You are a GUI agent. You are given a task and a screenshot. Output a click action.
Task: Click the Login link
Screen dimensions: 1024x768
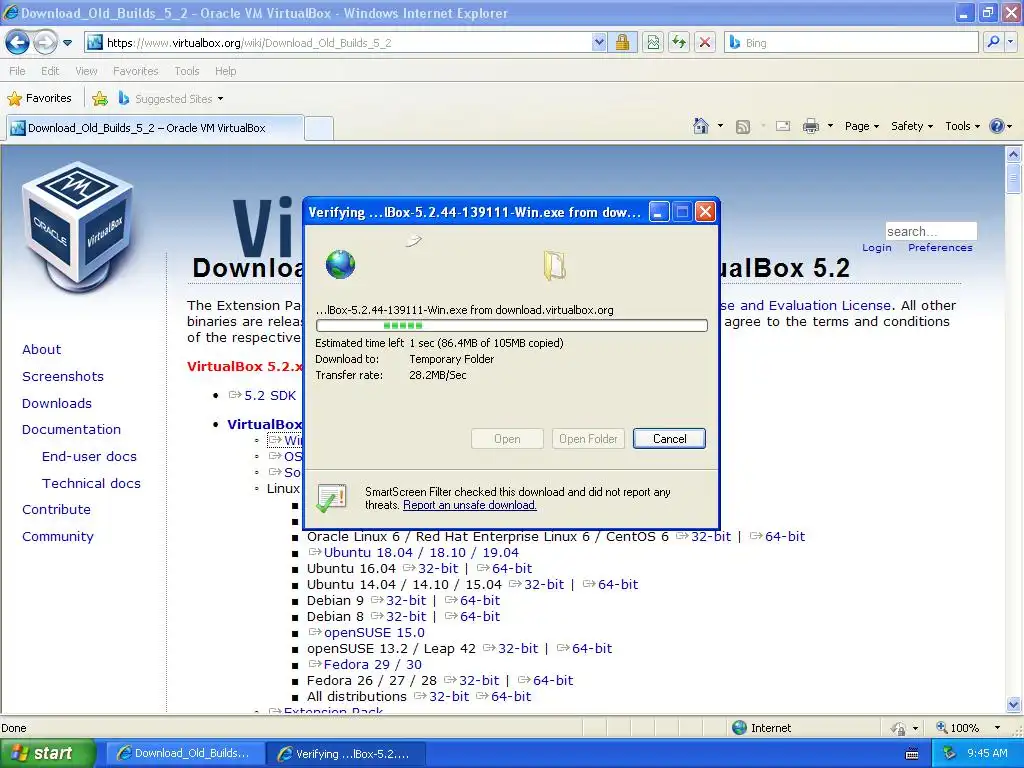pos(876,248)
